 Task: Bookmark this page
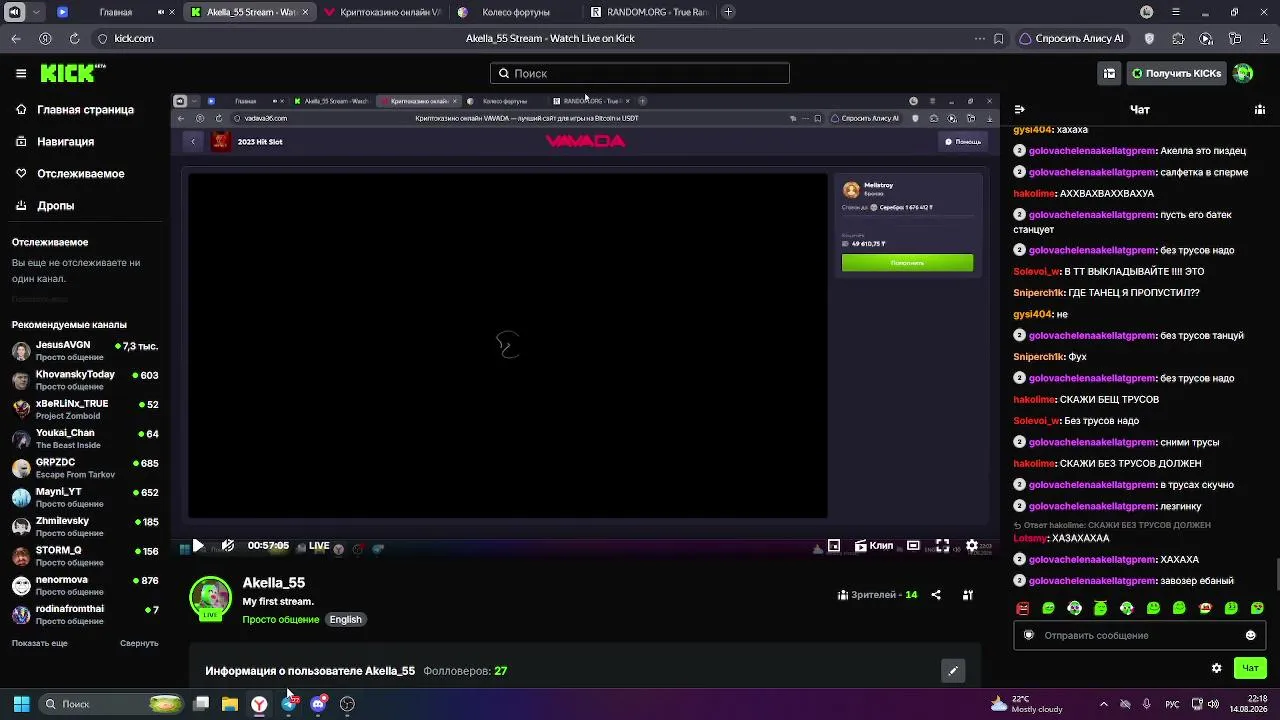pos(999,39)
